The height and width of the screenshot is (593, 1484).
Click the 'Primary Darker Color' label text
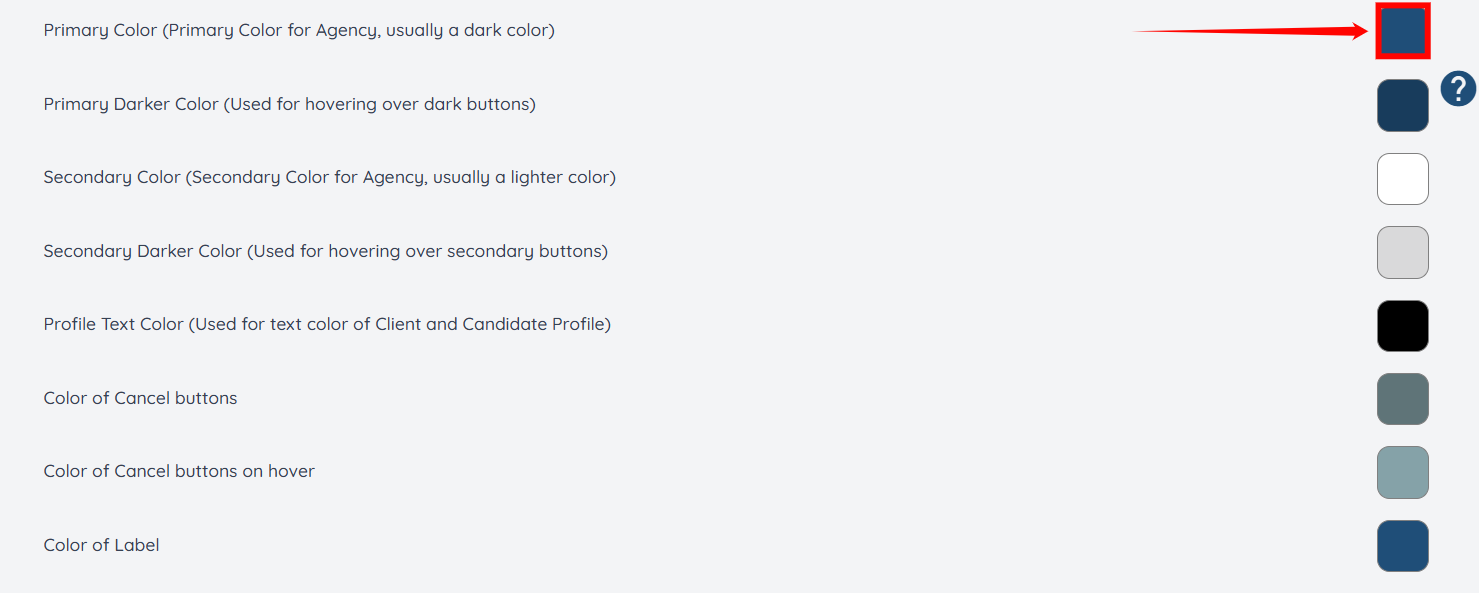(131, 104)
